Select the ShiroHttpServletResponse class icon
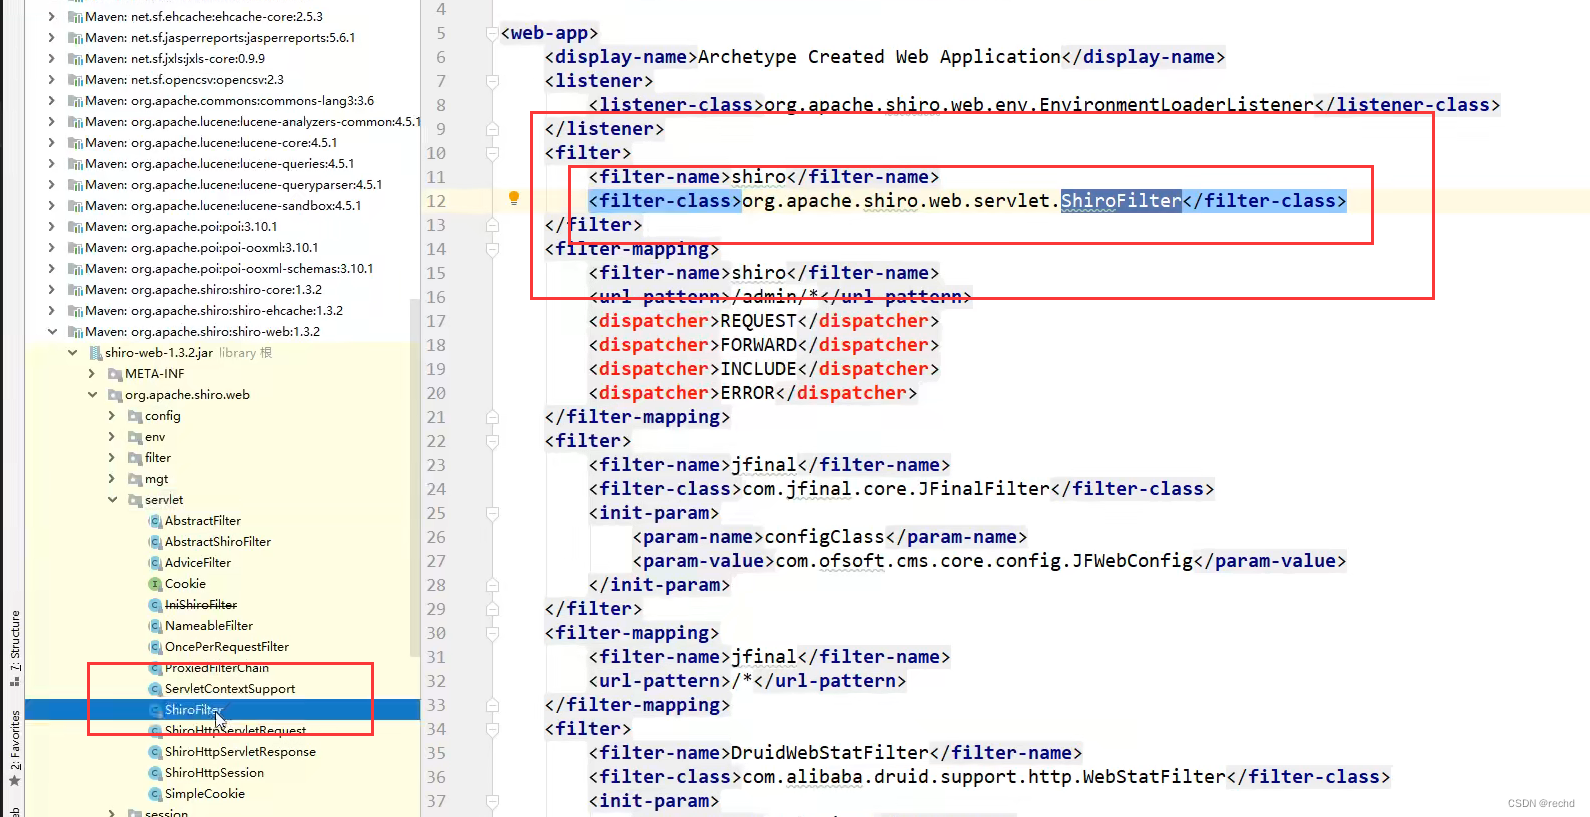 (x=155, y=752)
